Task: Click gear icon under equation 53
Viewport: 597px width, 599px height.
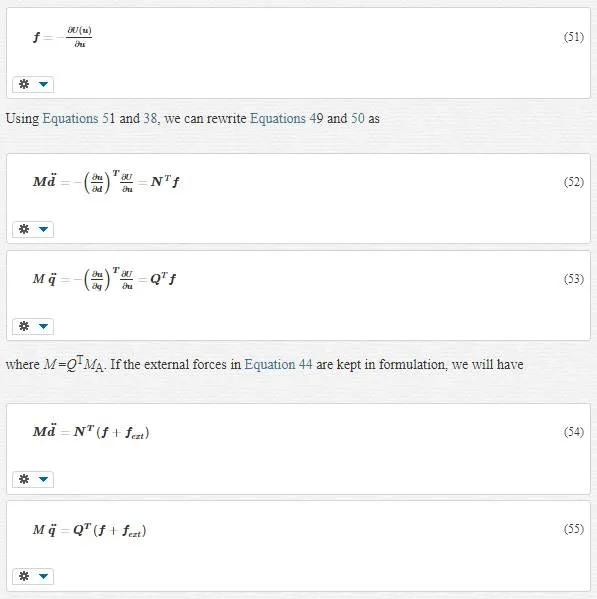Action: point(24,326)
